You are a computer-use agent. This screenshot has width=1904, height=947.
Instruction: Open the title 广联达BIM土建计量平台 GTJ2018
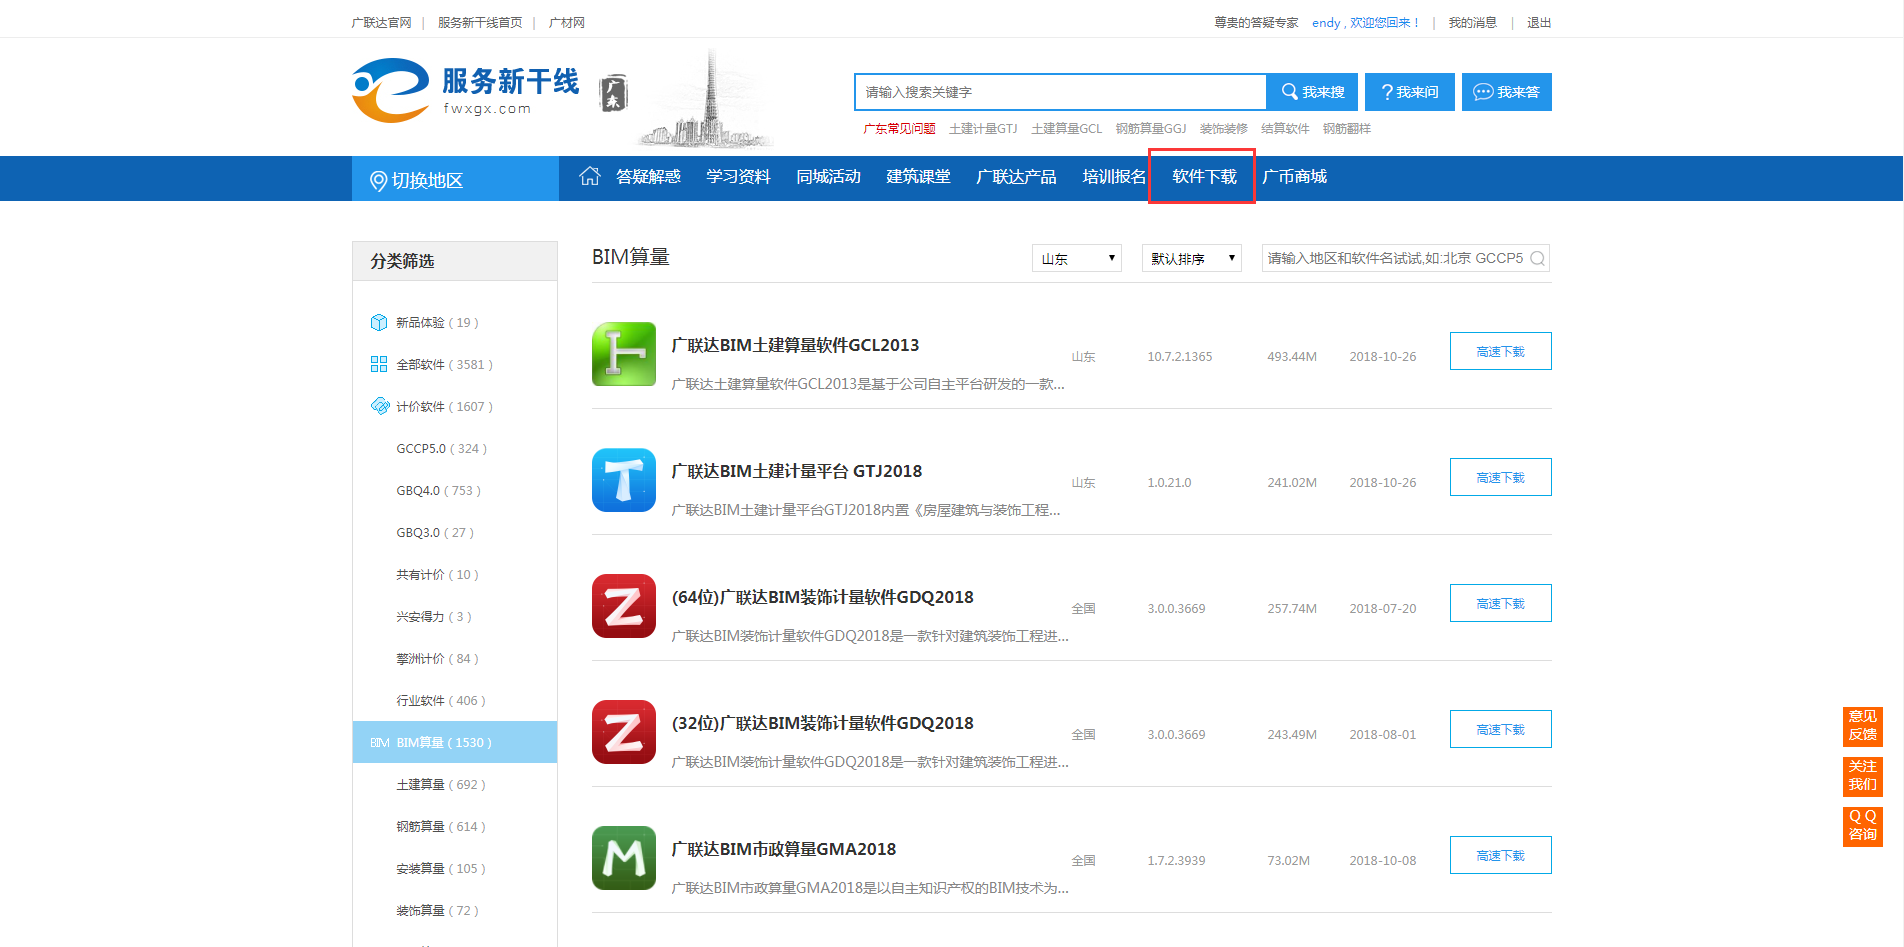[796, 471]
